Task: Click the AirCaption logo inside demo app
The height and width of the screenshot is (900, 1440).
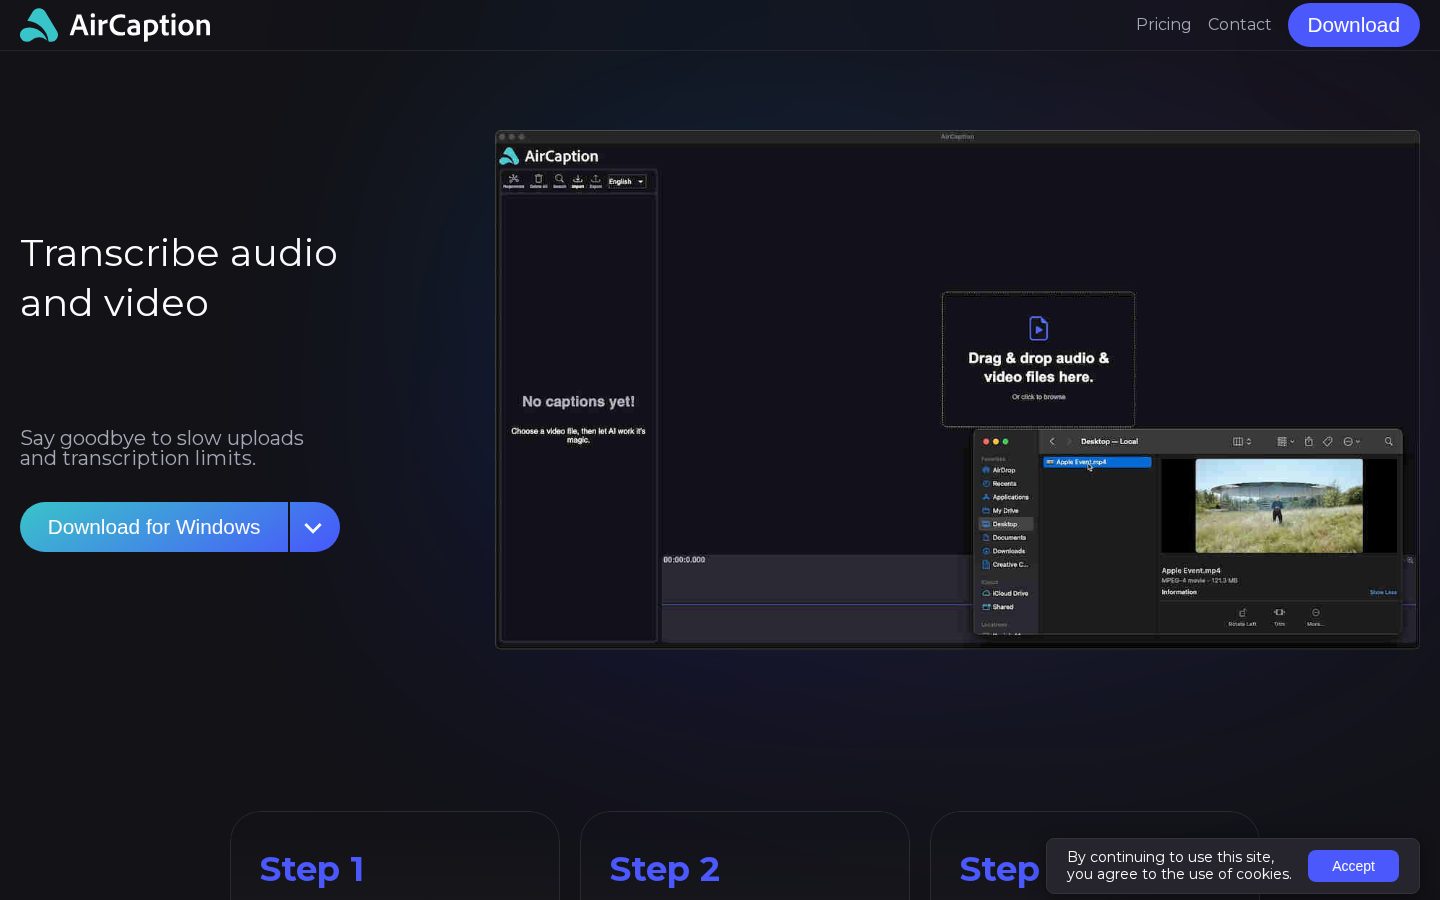Action: click(549, 156)
